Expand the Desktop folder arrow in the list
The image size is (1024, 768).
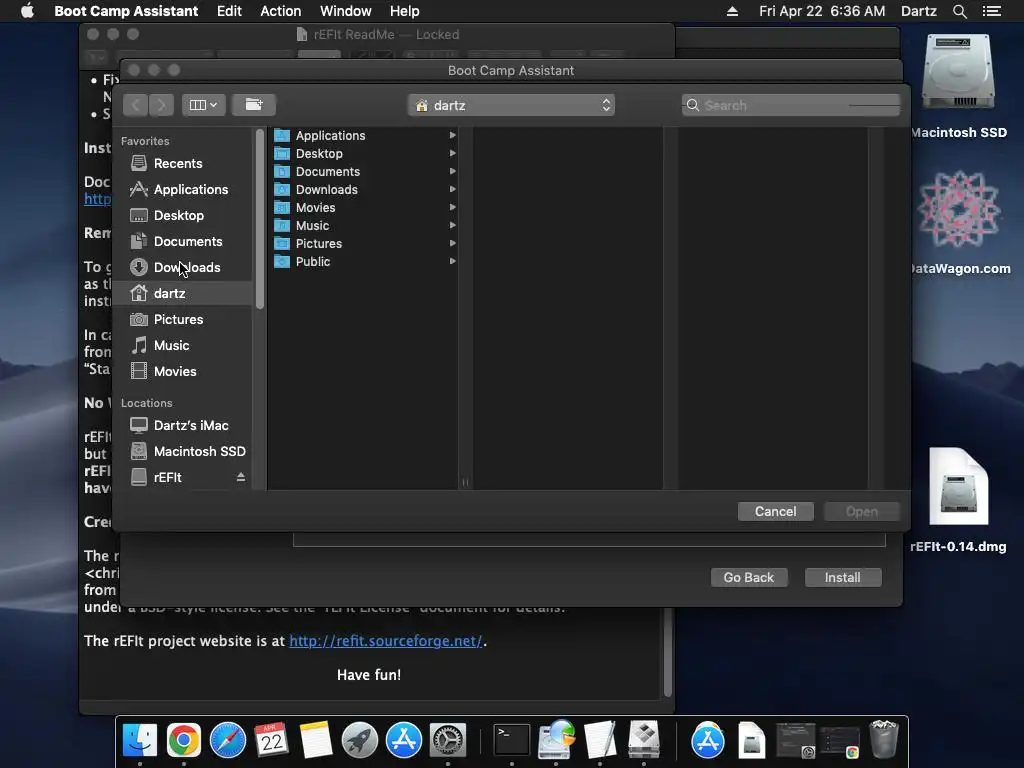452,153
